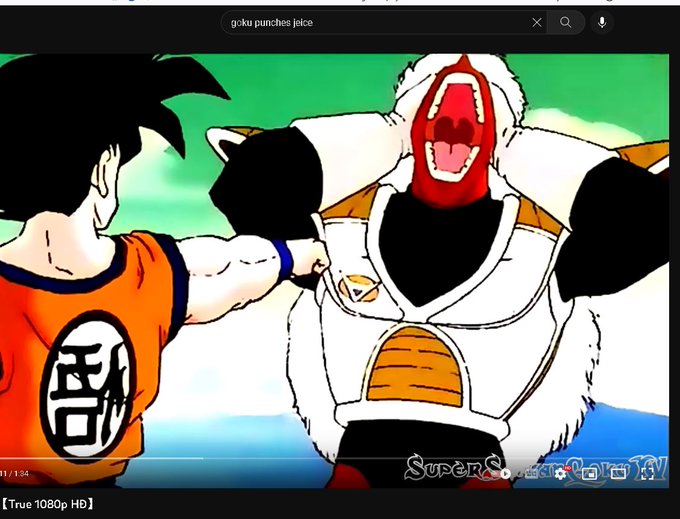This screenshot has width=680, height=519.
Task: Click the 'True 1080p HD' video title
Action: pyautogui.click(x=47, y=504)
